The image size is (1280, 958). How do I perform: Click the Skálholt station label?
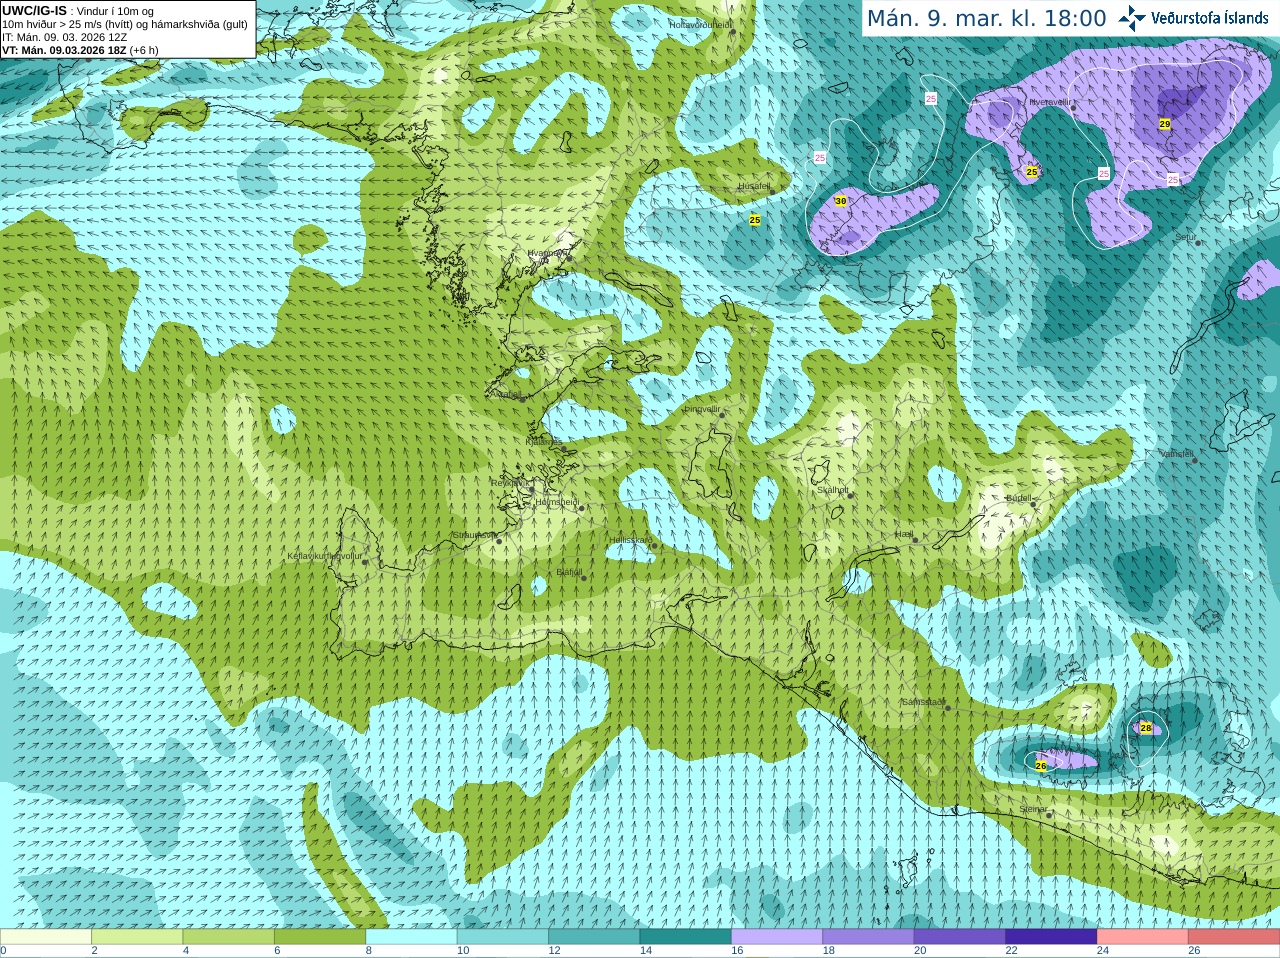tap(833, 490)
